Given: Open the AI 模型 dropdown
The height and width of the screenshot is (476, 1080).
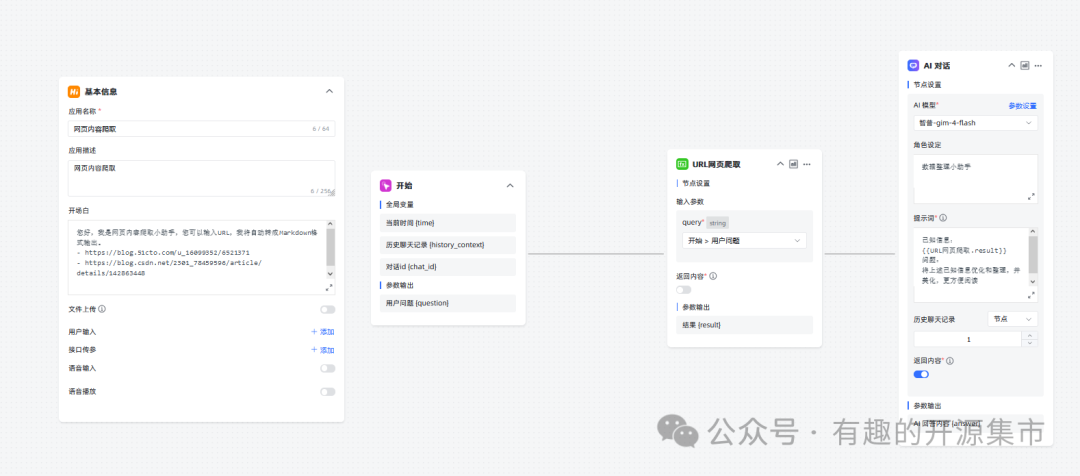Looking at the screenshot, I should (x=975, y=123).
